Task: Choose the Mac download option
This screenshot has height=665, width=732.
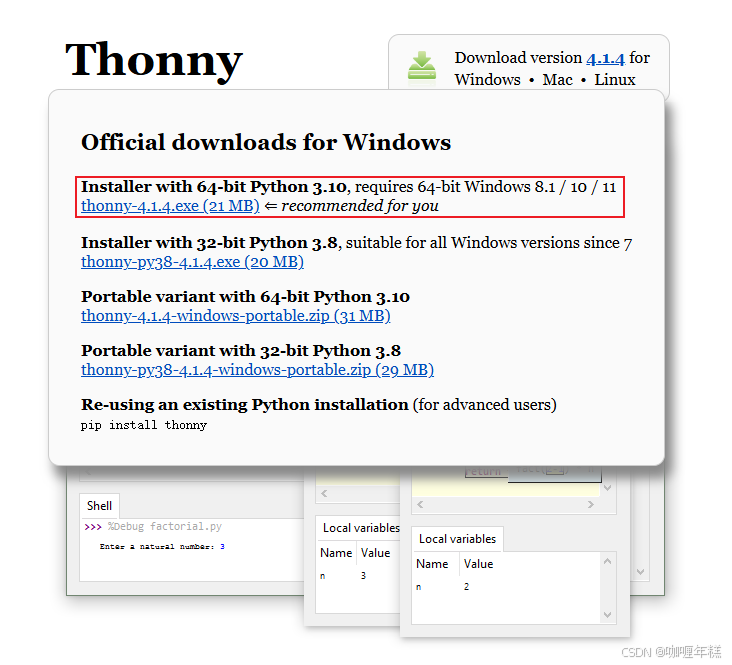Action: (x=557, y=80)
